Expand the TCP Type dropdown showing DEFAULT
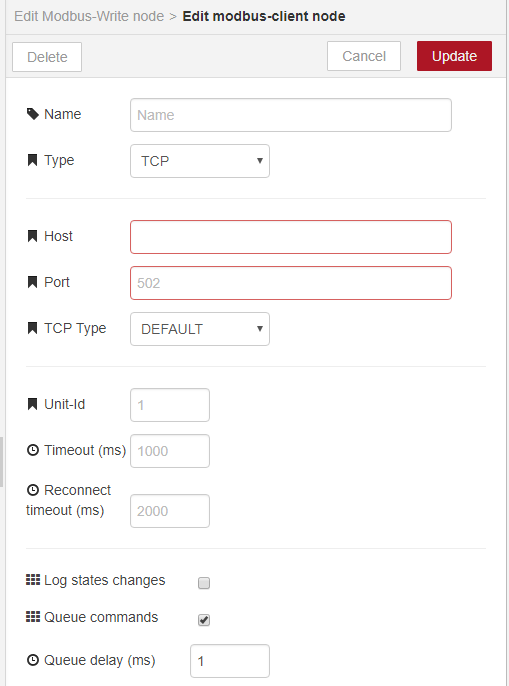The image size is (509, 686). pyautogui.click(x=200, y=329)
